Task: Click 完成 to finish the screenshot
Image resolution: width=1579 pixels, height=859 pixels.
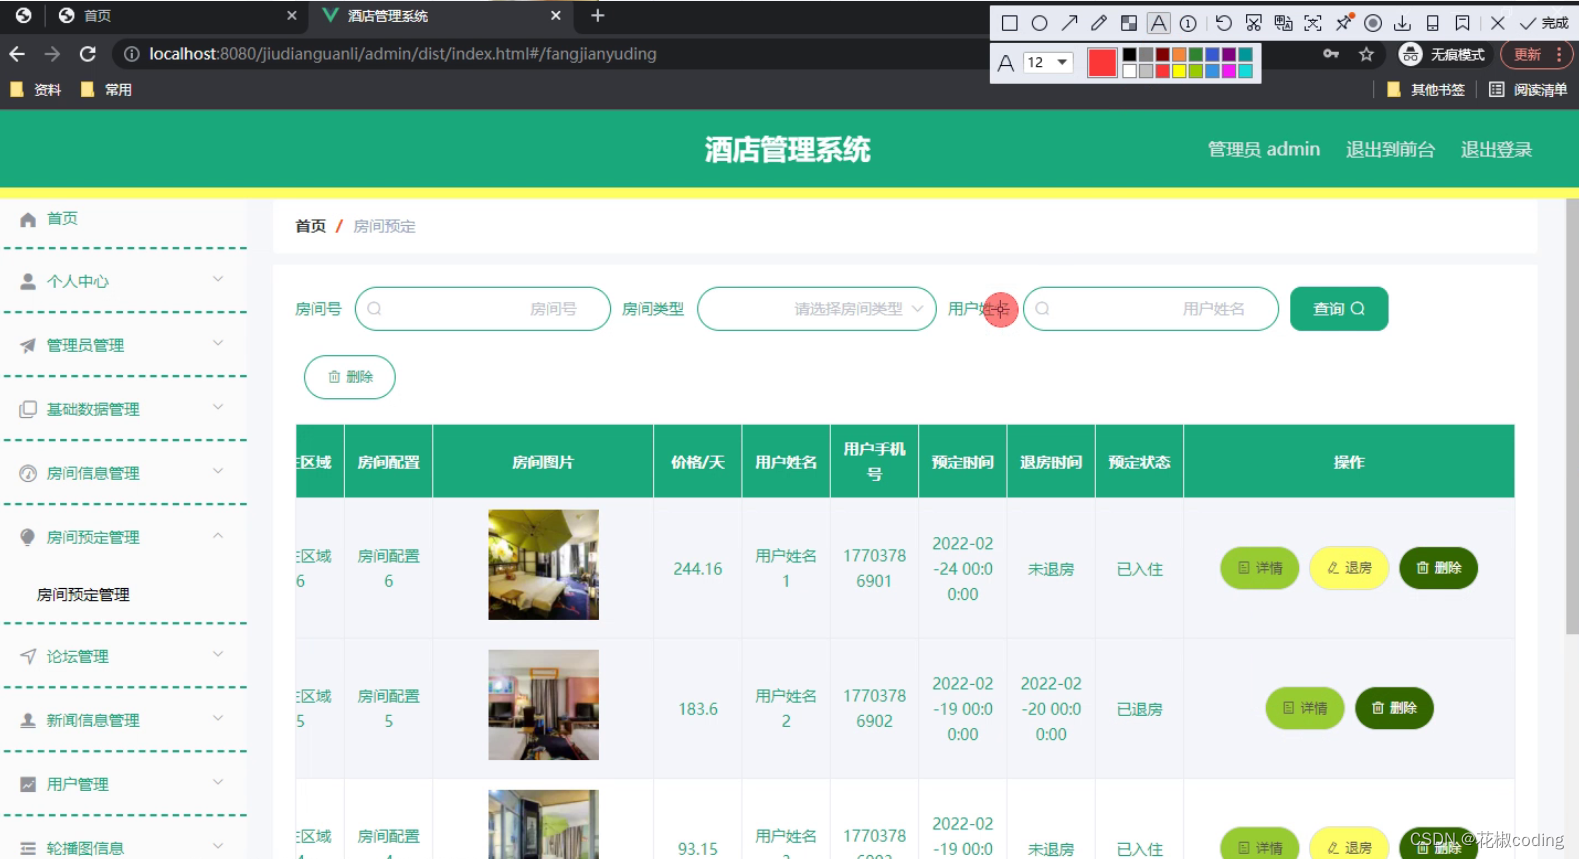Action: point(1544,23)
